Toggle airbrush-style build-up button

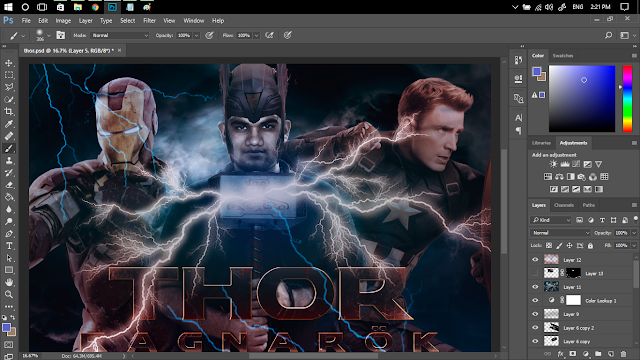coord(269,36)
